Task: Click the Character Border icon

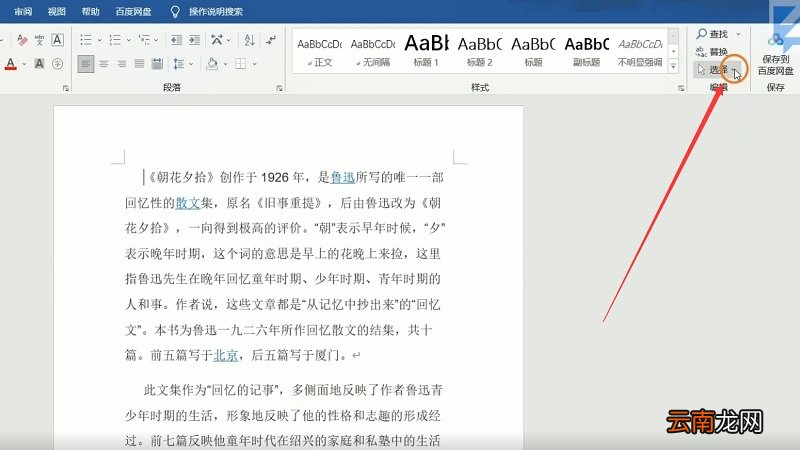Action: click(x=58, y=40)
